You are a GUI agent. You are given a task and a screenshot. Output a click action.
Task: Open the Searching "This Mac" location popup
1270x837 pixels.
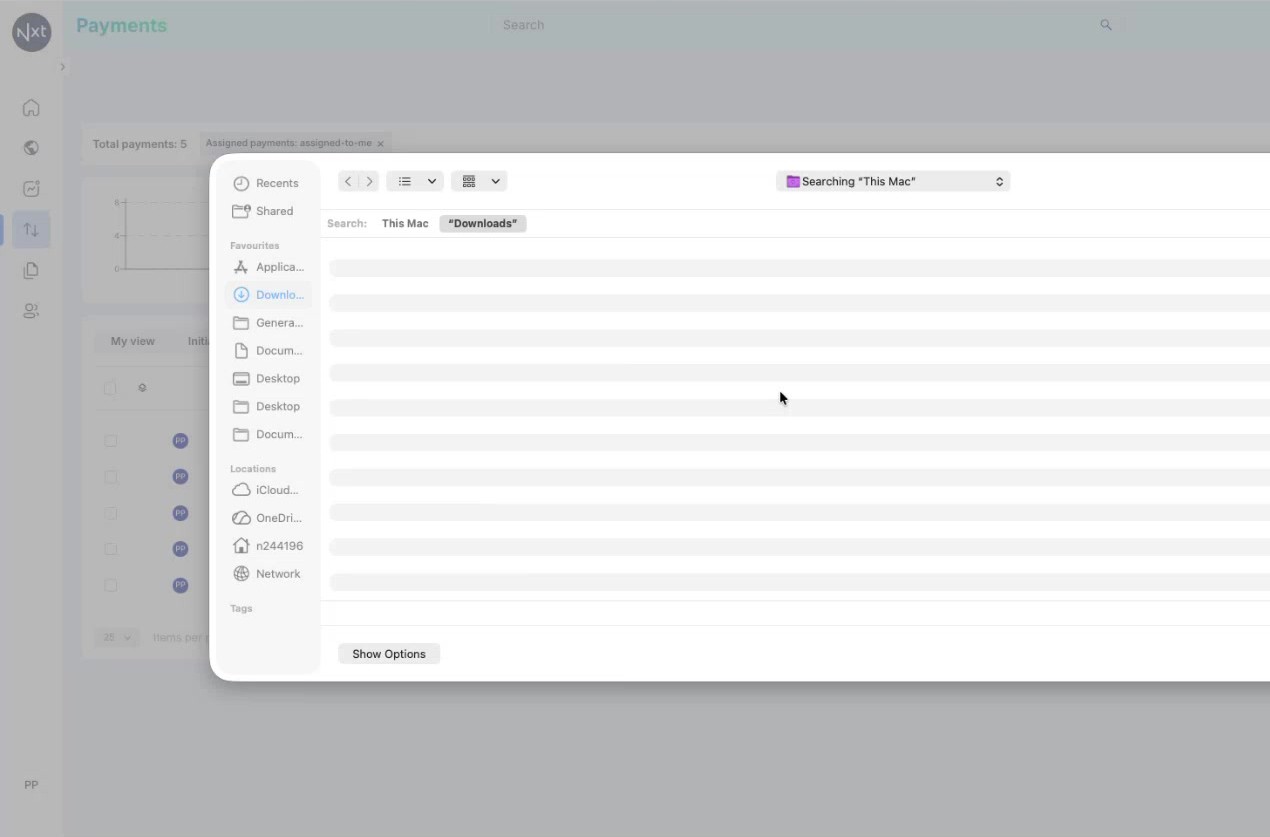click(893, 181)
